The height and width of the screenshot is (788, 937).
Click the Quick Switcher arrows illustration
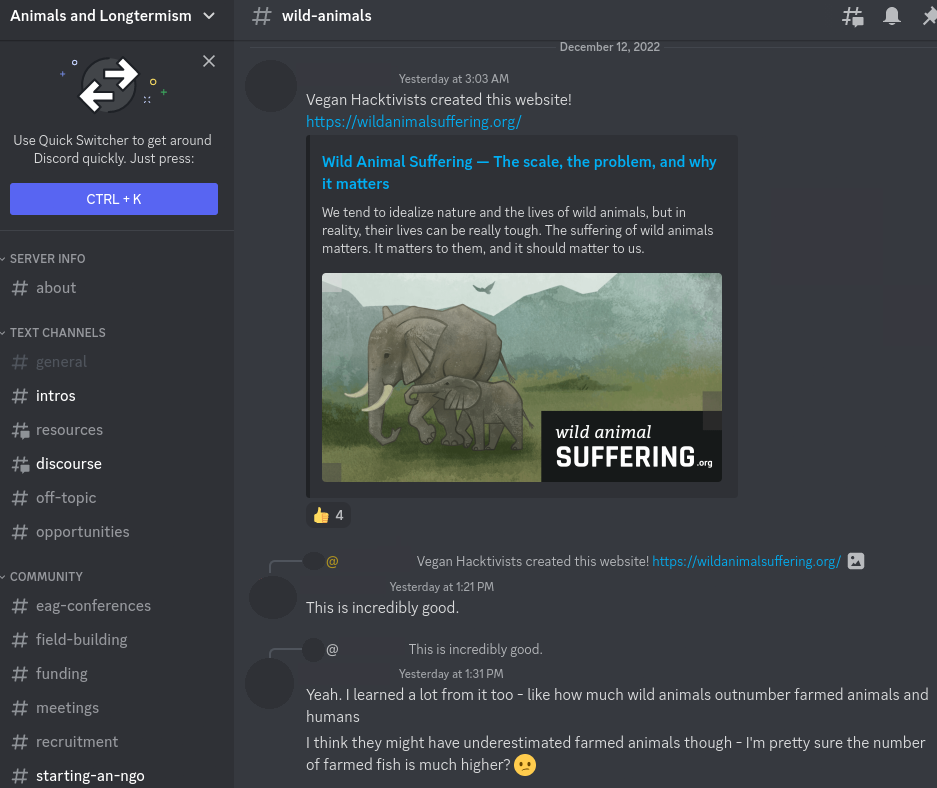tap(108, 85)
